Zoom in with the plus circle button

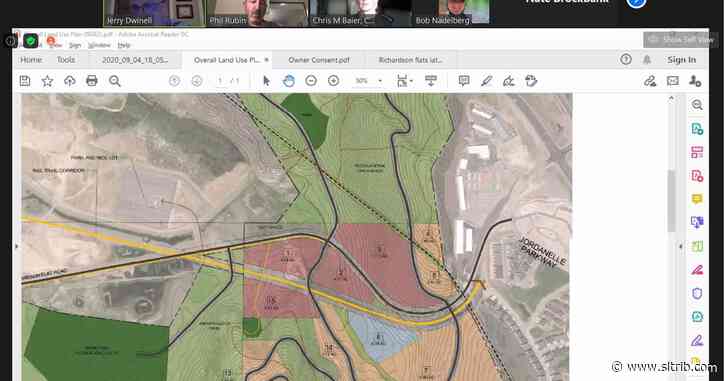pos(333,81)
